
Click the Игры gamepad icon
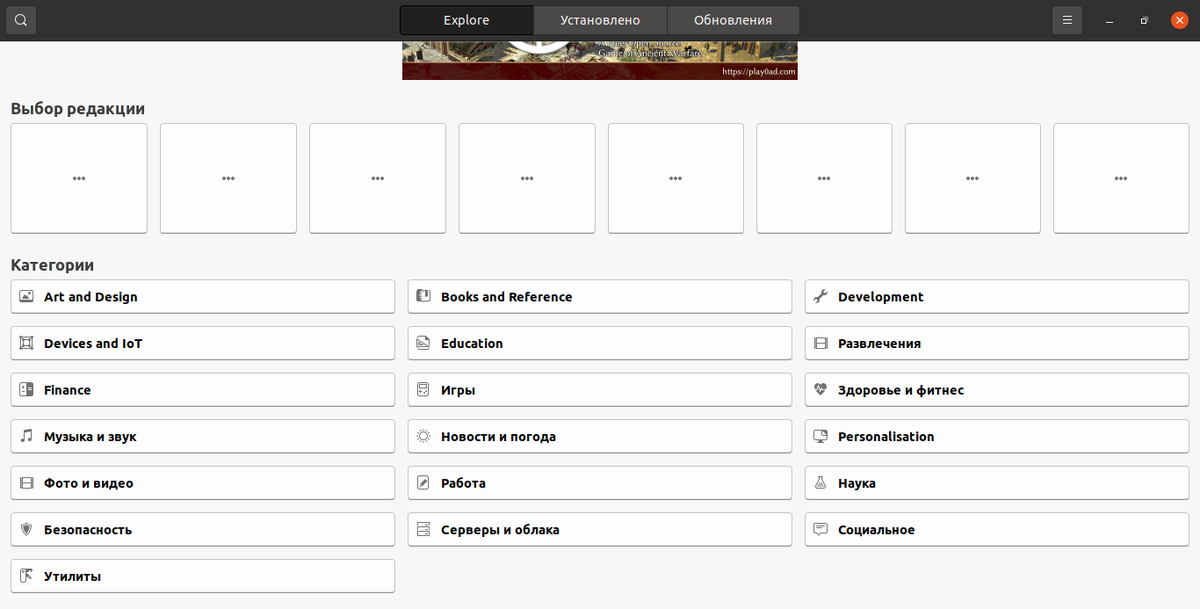coord(423,390)
